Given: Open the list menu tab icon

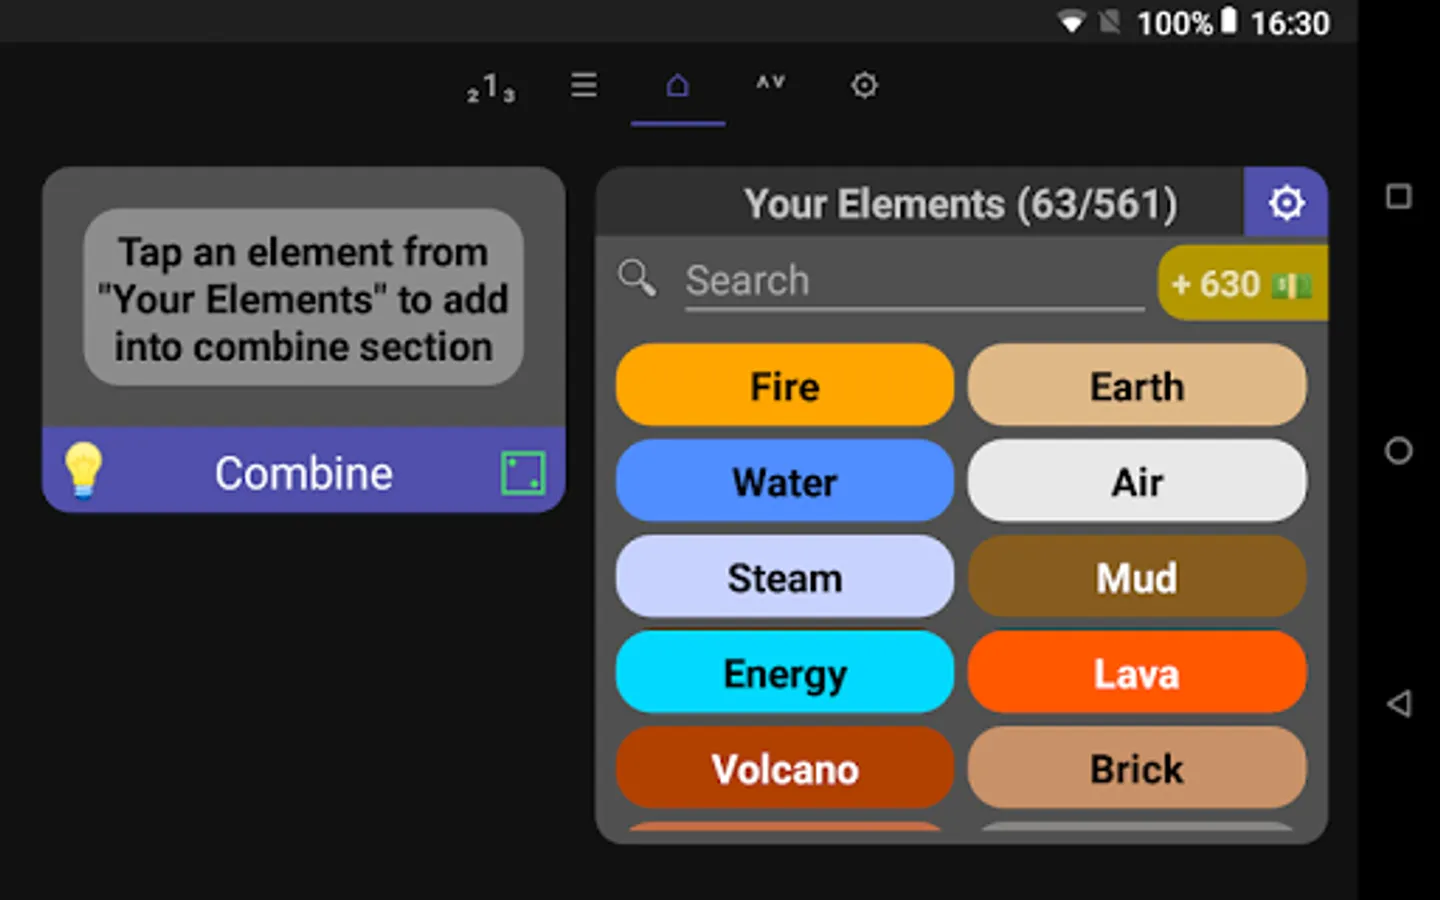Looking at the screenshot, I should (584, 86).
